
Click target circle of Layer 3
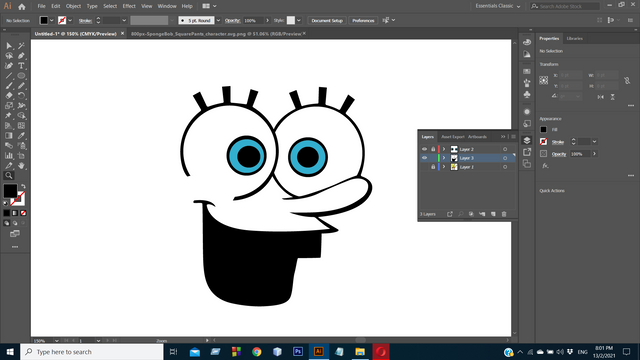tap(505, 158)
